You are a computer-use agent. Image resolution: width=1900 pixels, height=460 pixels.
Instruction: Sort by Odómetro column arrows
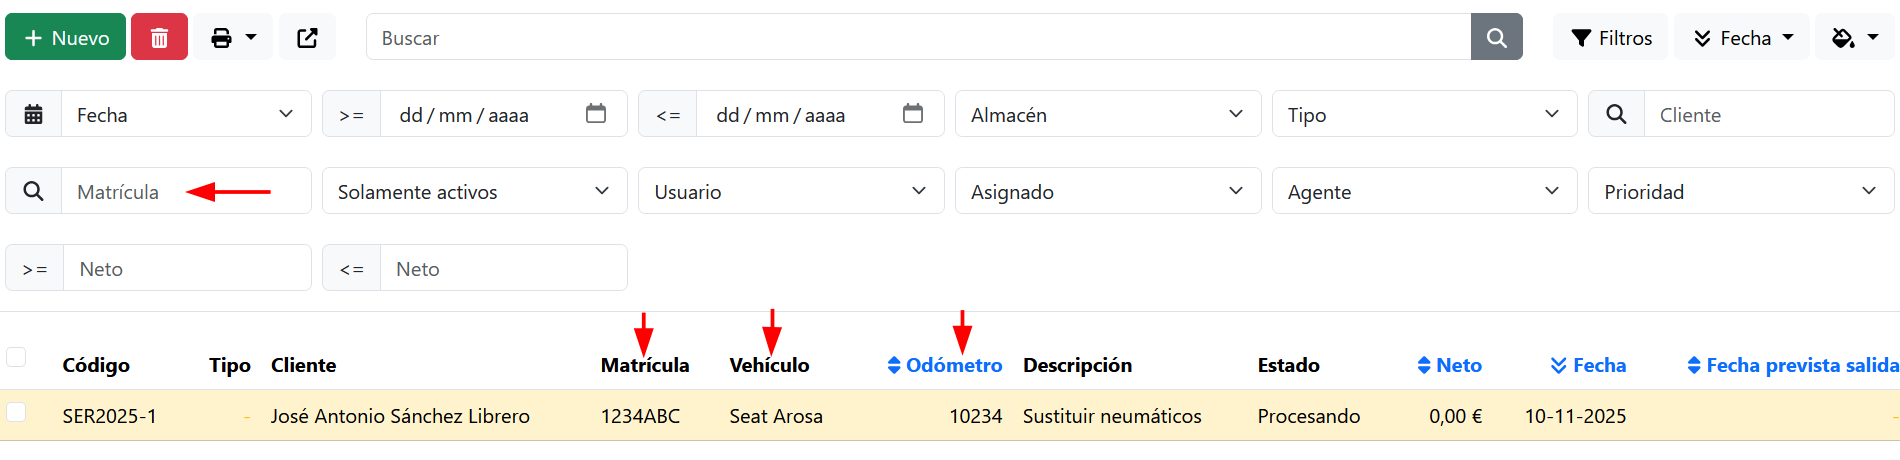[x=894, y=366]
